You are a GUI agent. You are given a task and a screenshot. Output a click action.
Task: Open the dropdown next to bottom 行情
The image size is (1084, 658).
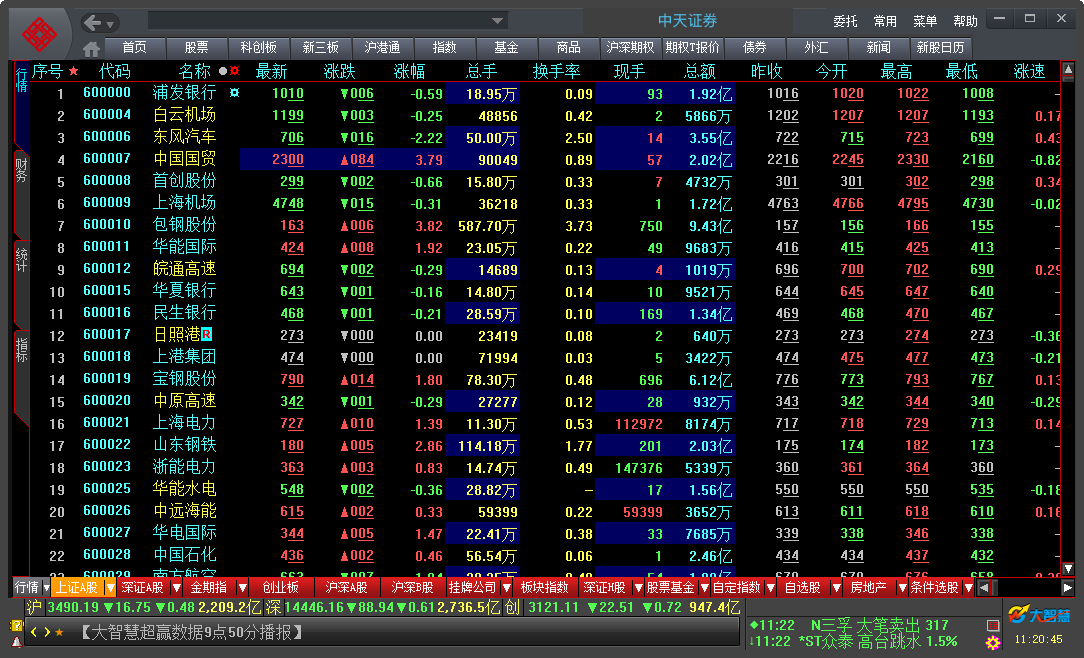(x=46, y=588)
